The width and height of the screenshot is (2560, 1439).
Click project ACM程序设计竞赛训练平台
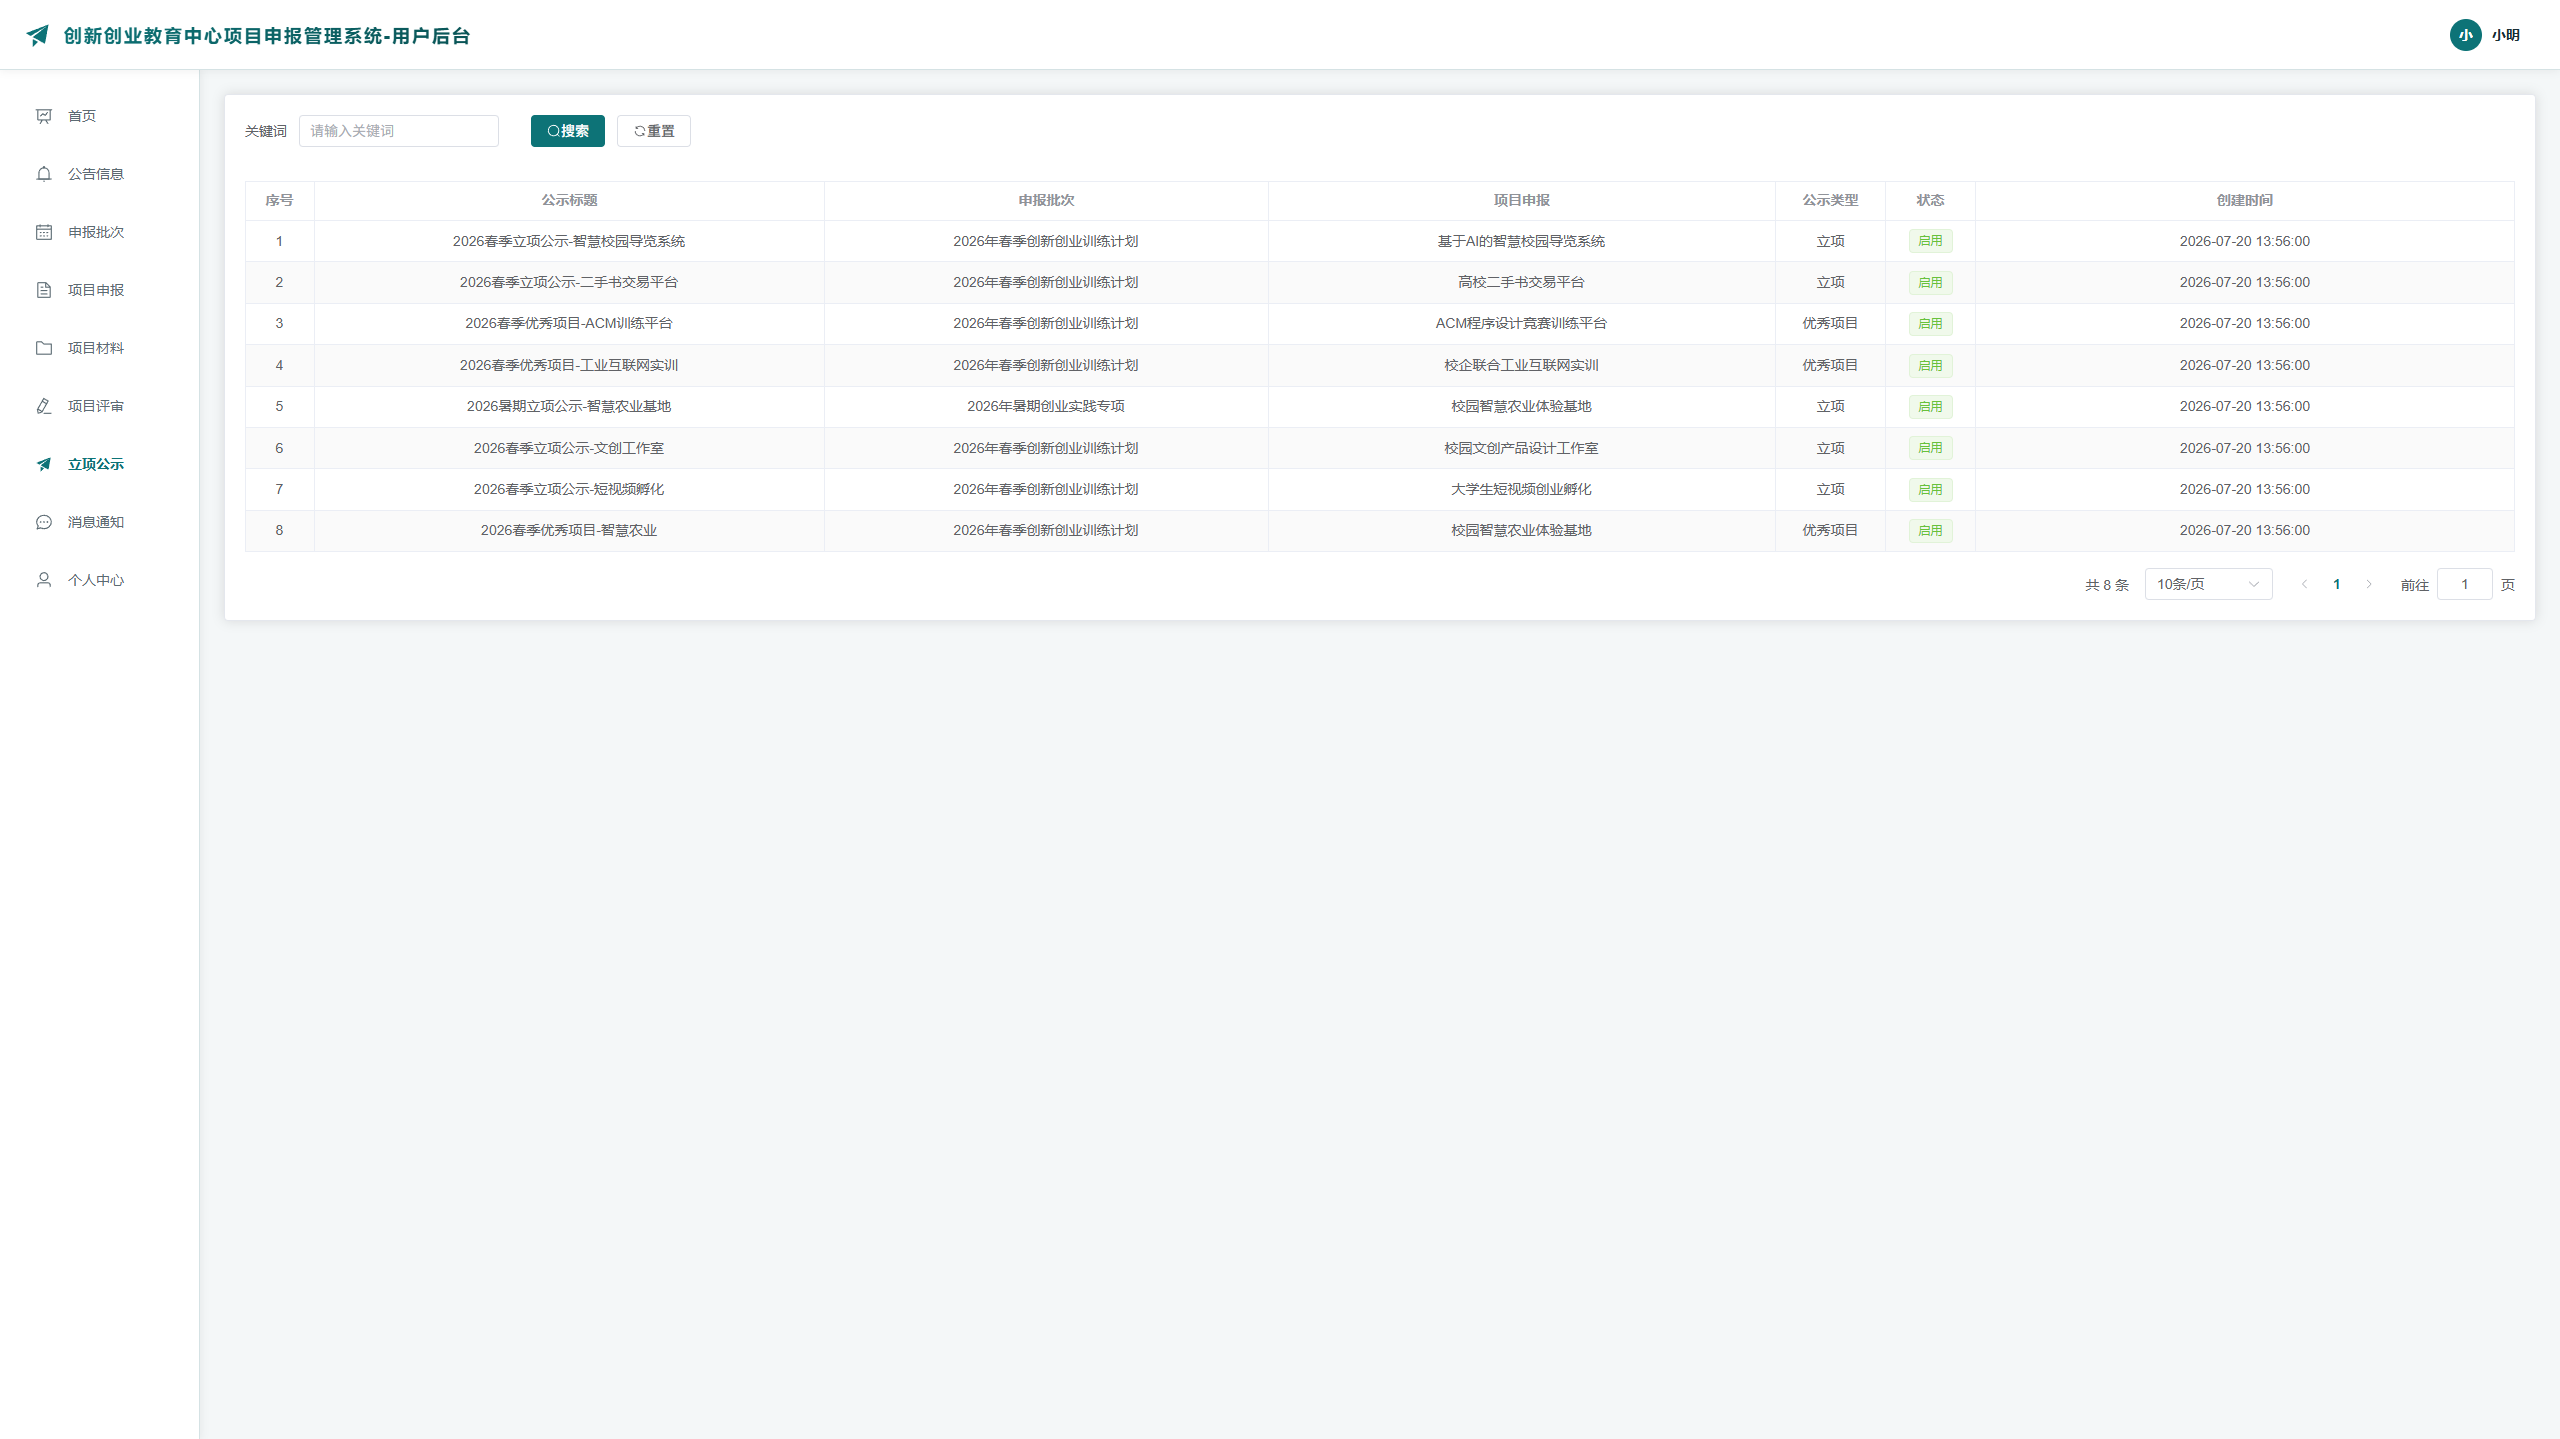[1521, 323]
